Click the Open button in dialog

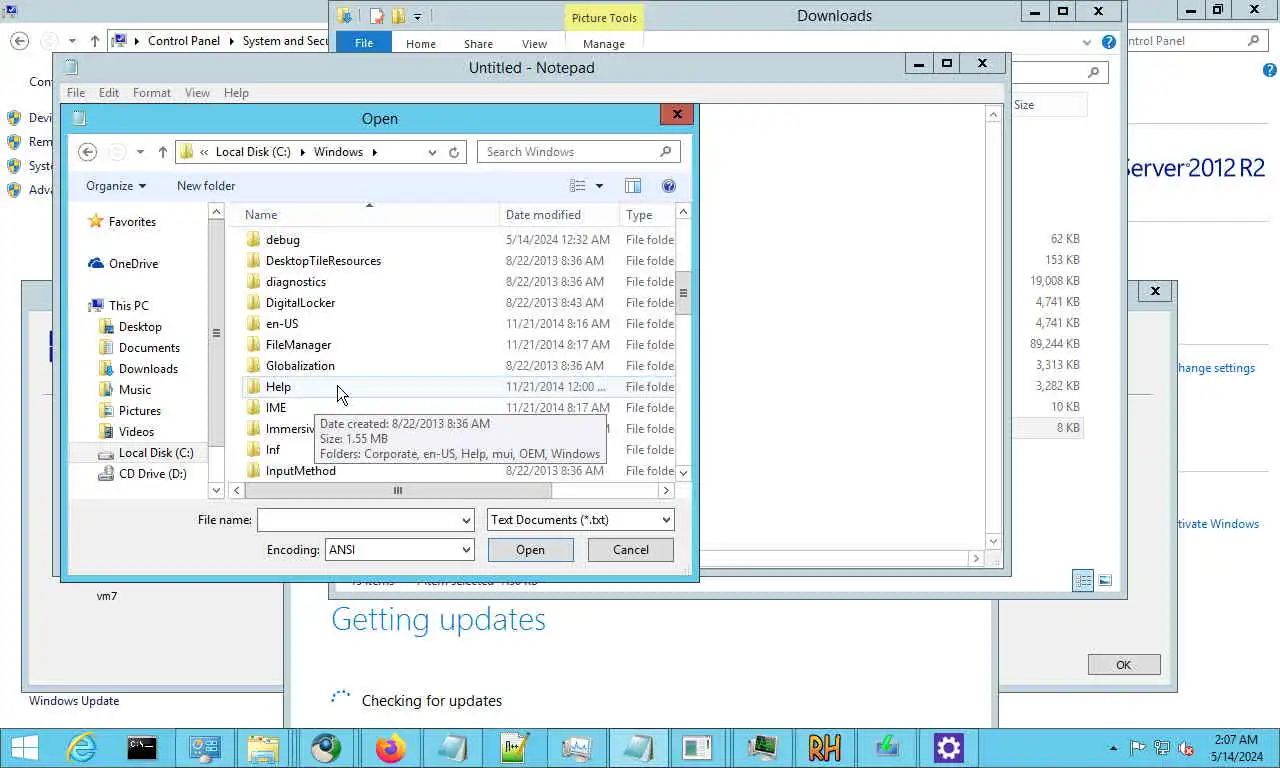point(530,550)
